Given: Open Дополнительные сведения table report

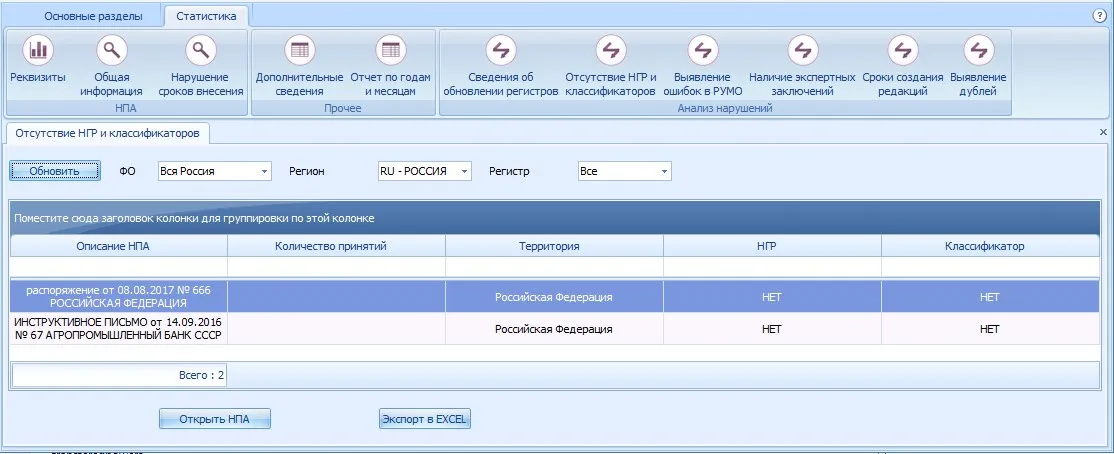Looking at the screenshot, I should click(x=299, y=66).
